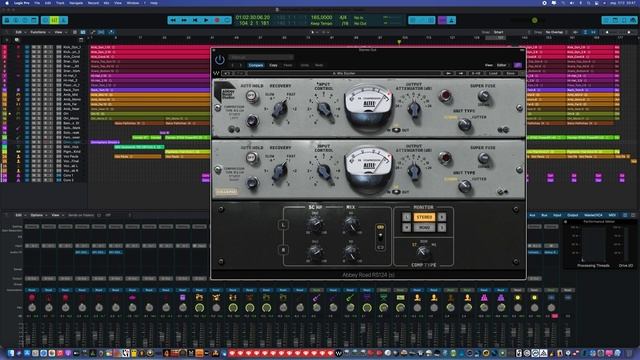Click Save in the Waves toolbar
Screen dimensions: 640x360
[510, 73]
